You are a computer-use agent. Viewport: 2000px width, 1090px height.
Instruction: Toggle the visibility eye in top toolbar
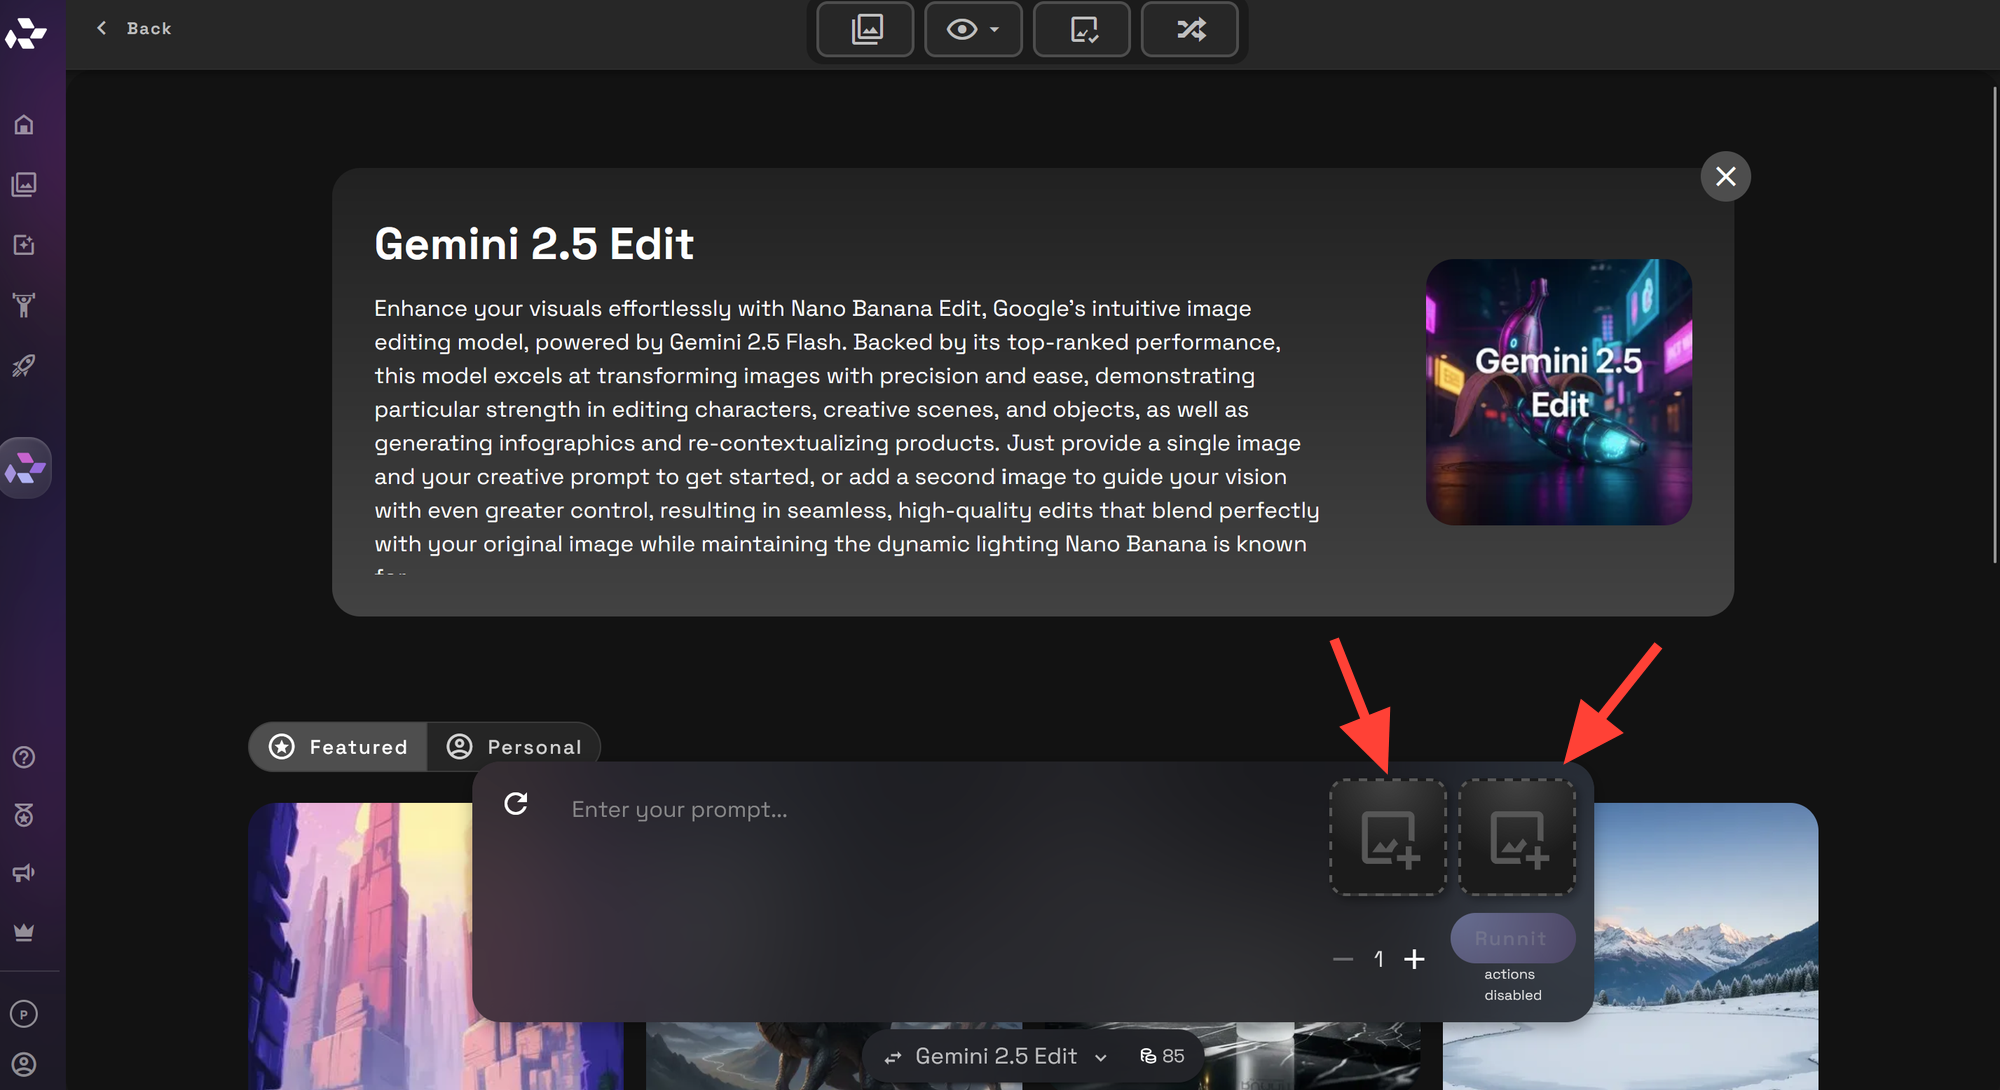963,29
